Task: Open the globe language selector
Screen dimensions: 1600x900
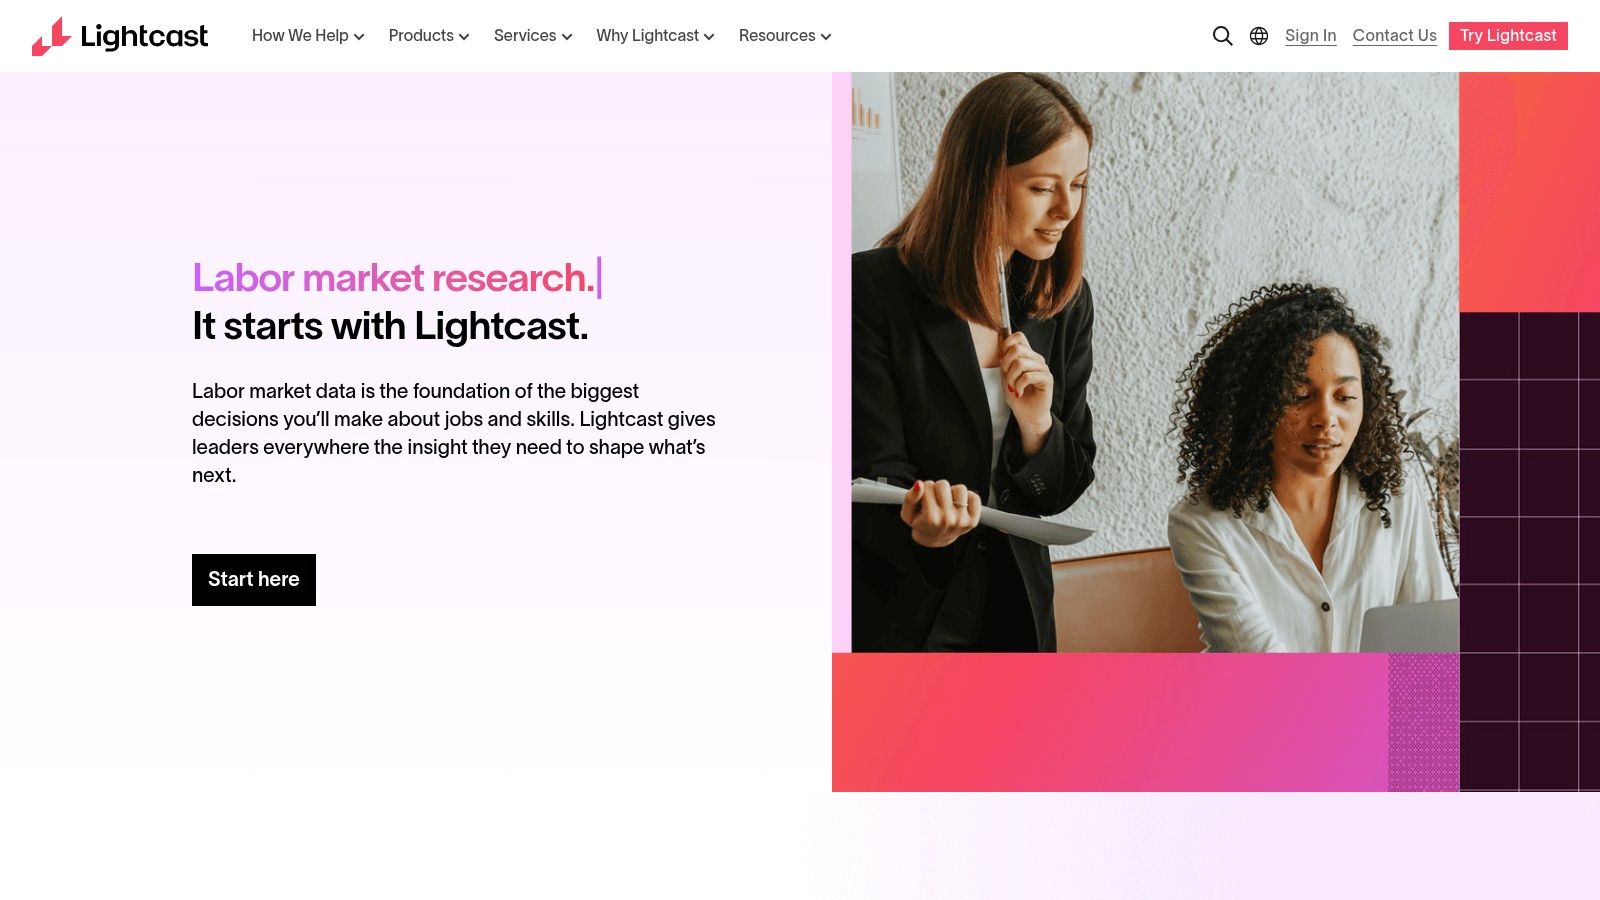Action: point(1259,36)
